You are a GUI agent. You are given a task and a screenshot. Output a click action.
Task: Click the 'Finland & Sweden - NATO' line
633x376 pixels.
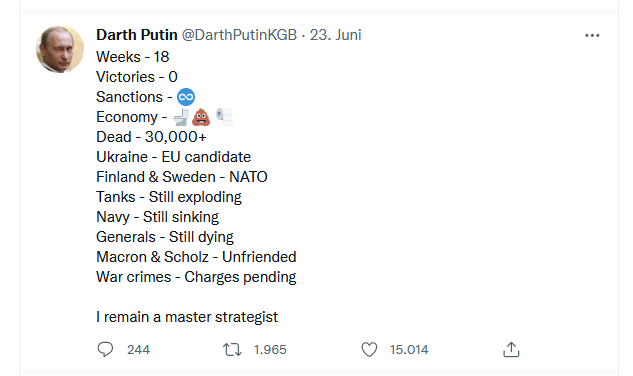182,177
